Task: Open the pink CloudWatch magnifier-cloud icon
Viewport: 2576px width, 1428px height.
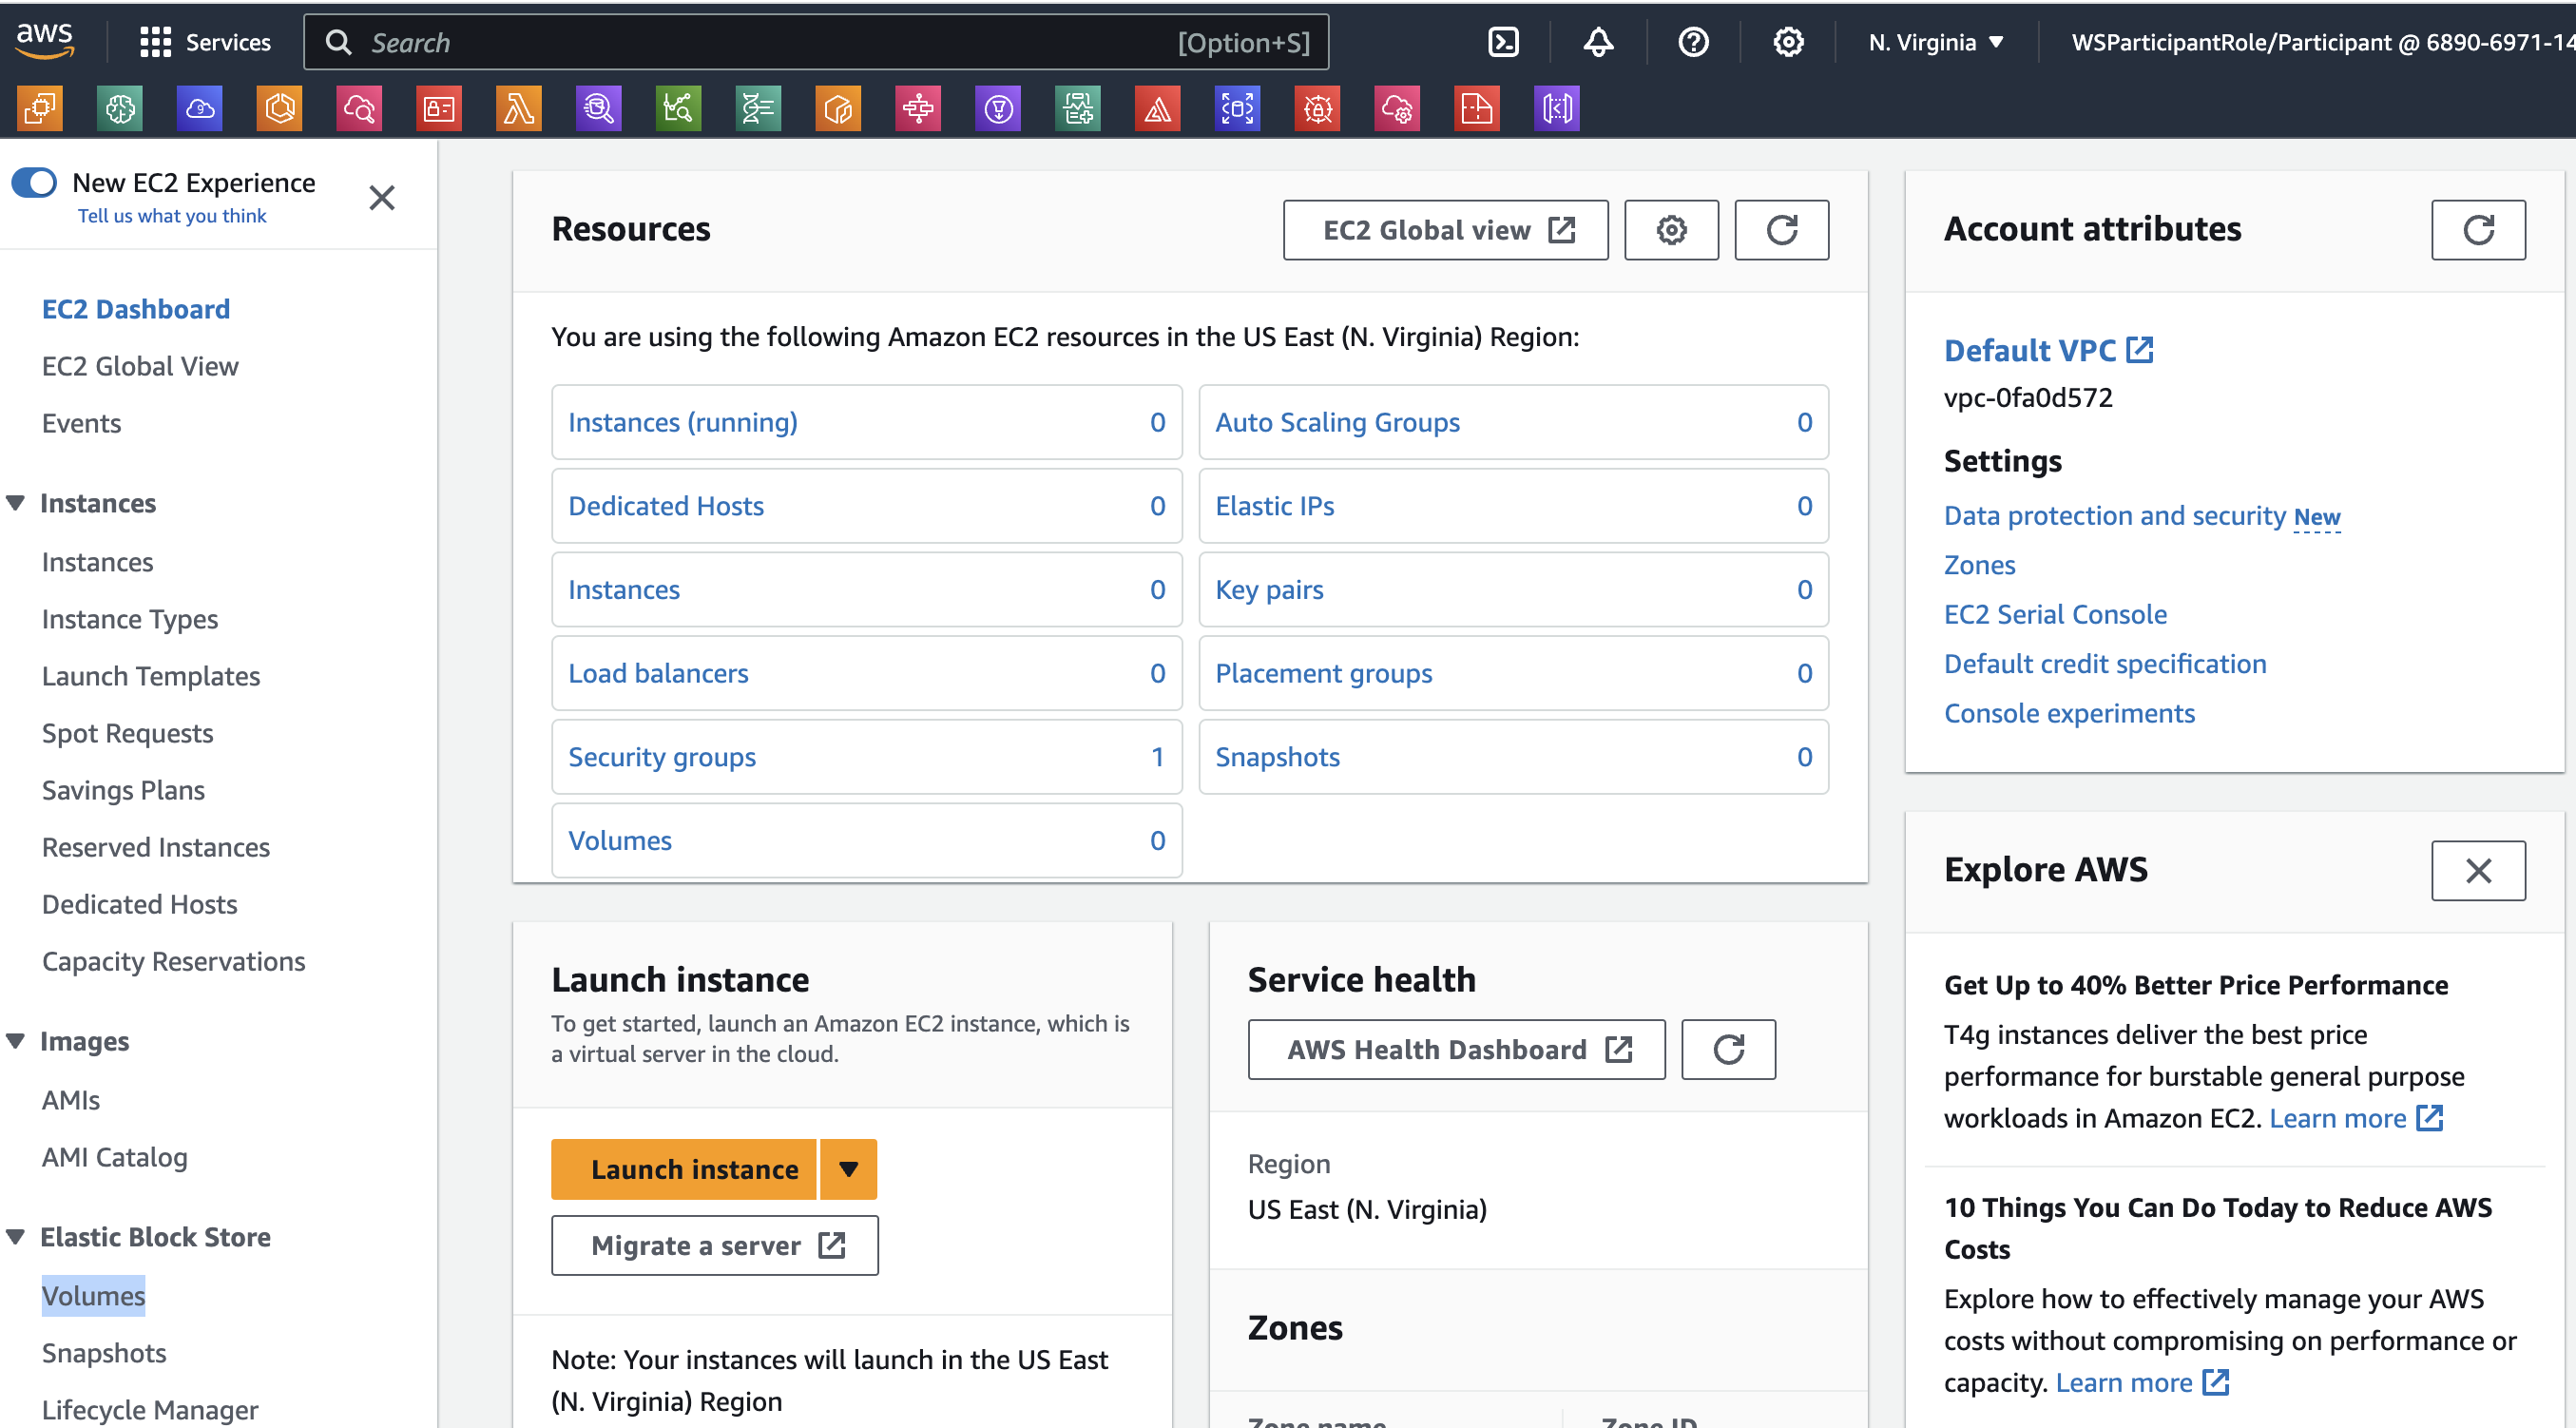Action: click(359, 108)
